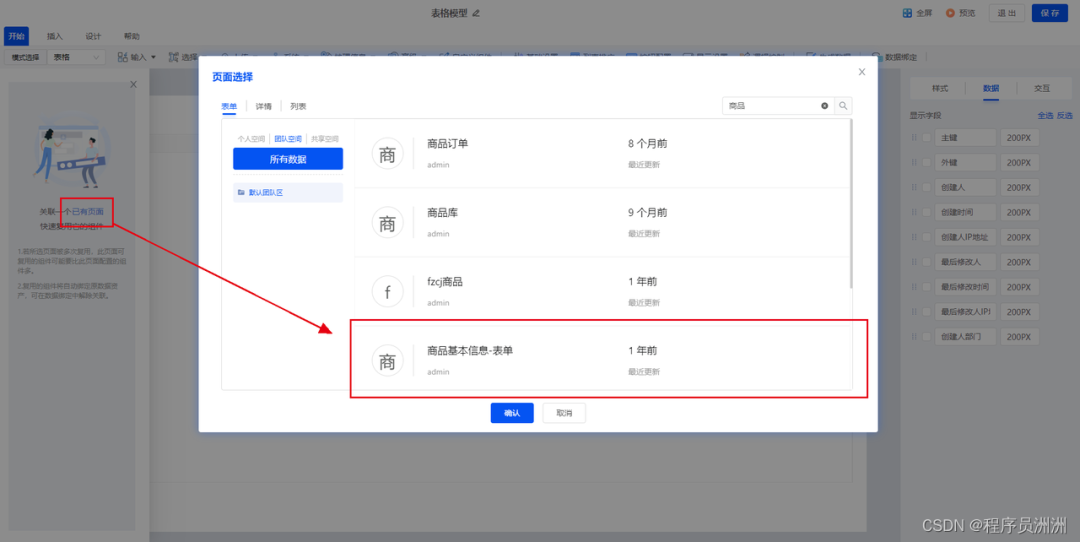The width and height of the screenshot is (1080, 542).
Task: Select the fzcj商品 row title
Action: pyautogui.click(x=445, y=282)
